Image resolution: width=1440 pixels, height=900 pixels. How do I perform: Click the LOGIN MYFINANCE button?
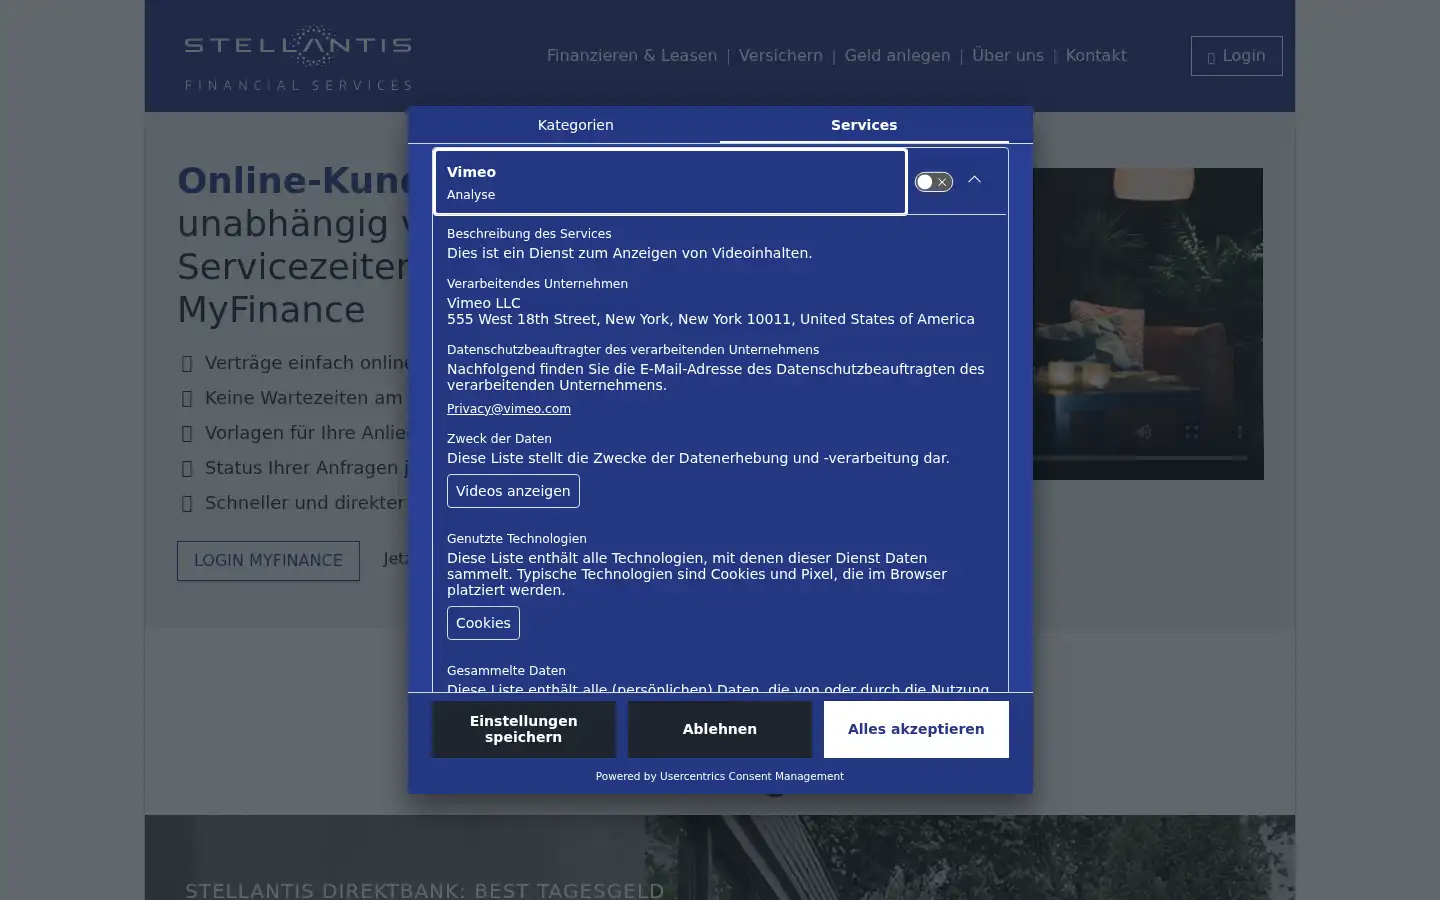268,561
